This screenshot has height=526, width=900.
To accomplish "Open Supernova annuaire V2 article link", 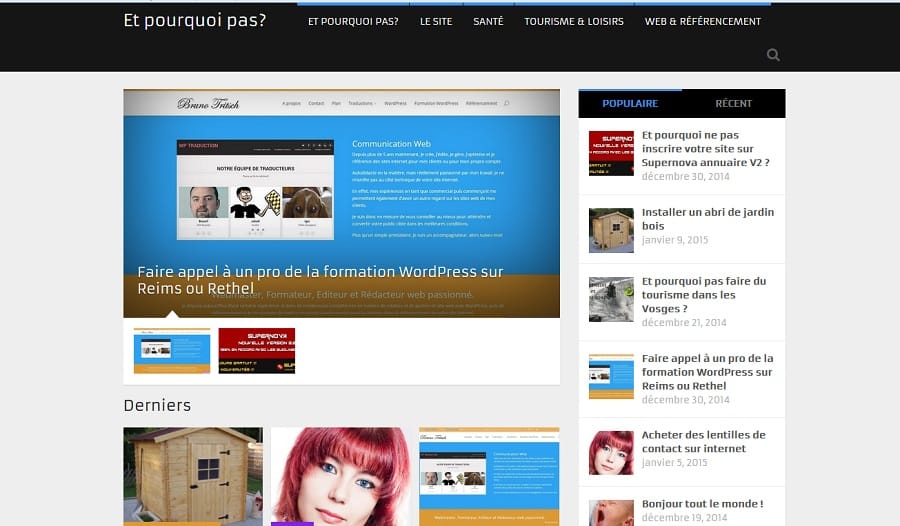I will pyautogui.click(x=705, y=148).
